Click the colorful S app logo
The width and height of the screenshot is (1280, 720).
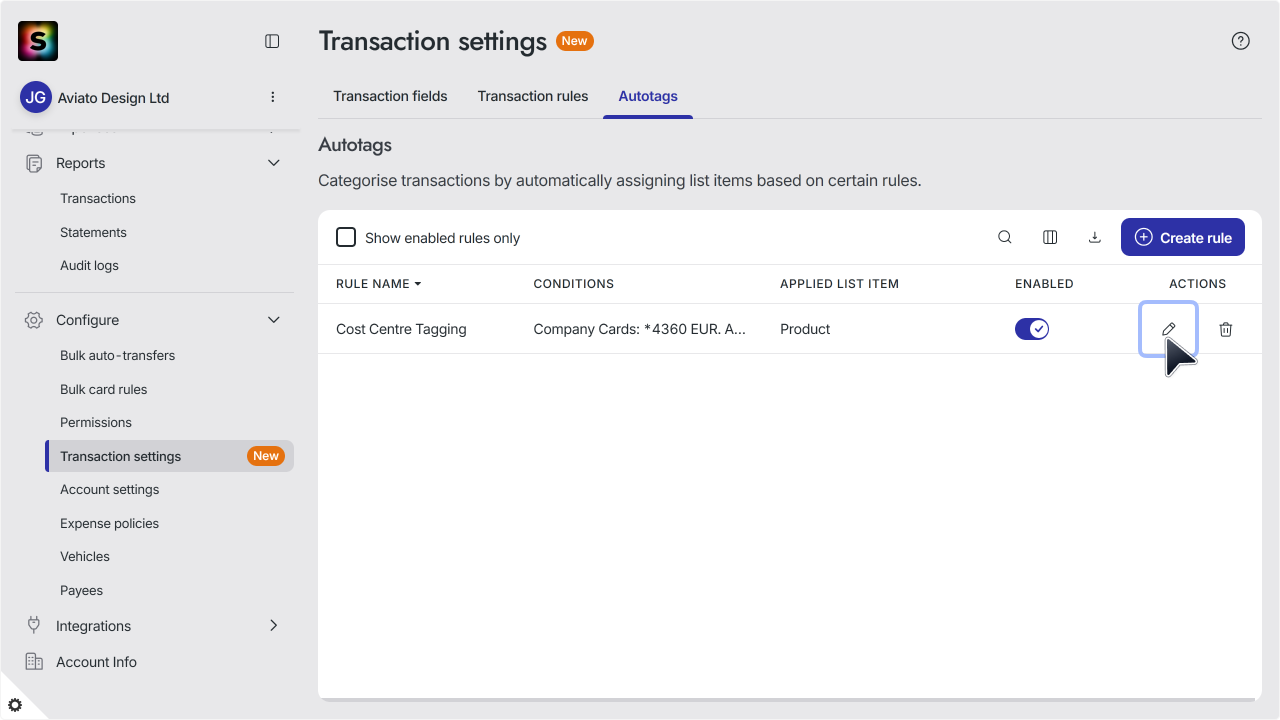(x=38, y=41)
